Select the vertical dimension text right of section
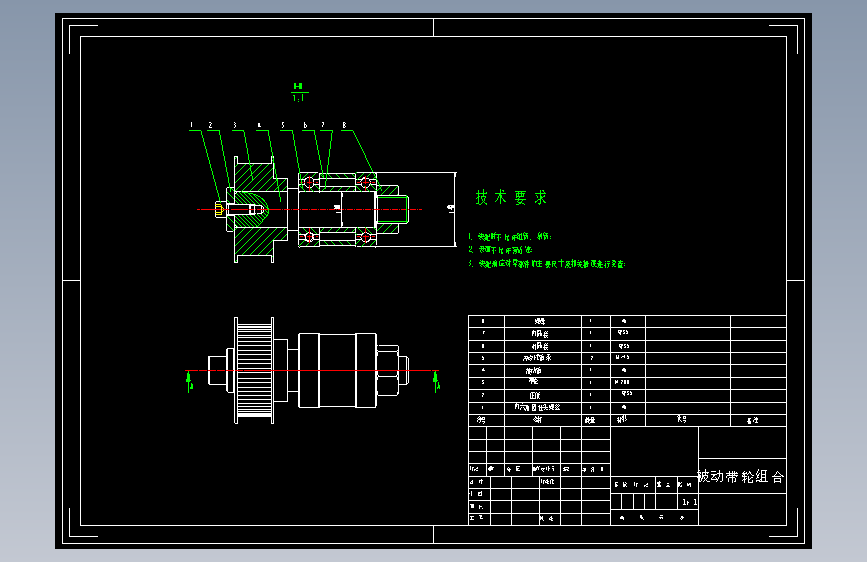The height and width of the screenshot is (562, 867). pos(451,209)
